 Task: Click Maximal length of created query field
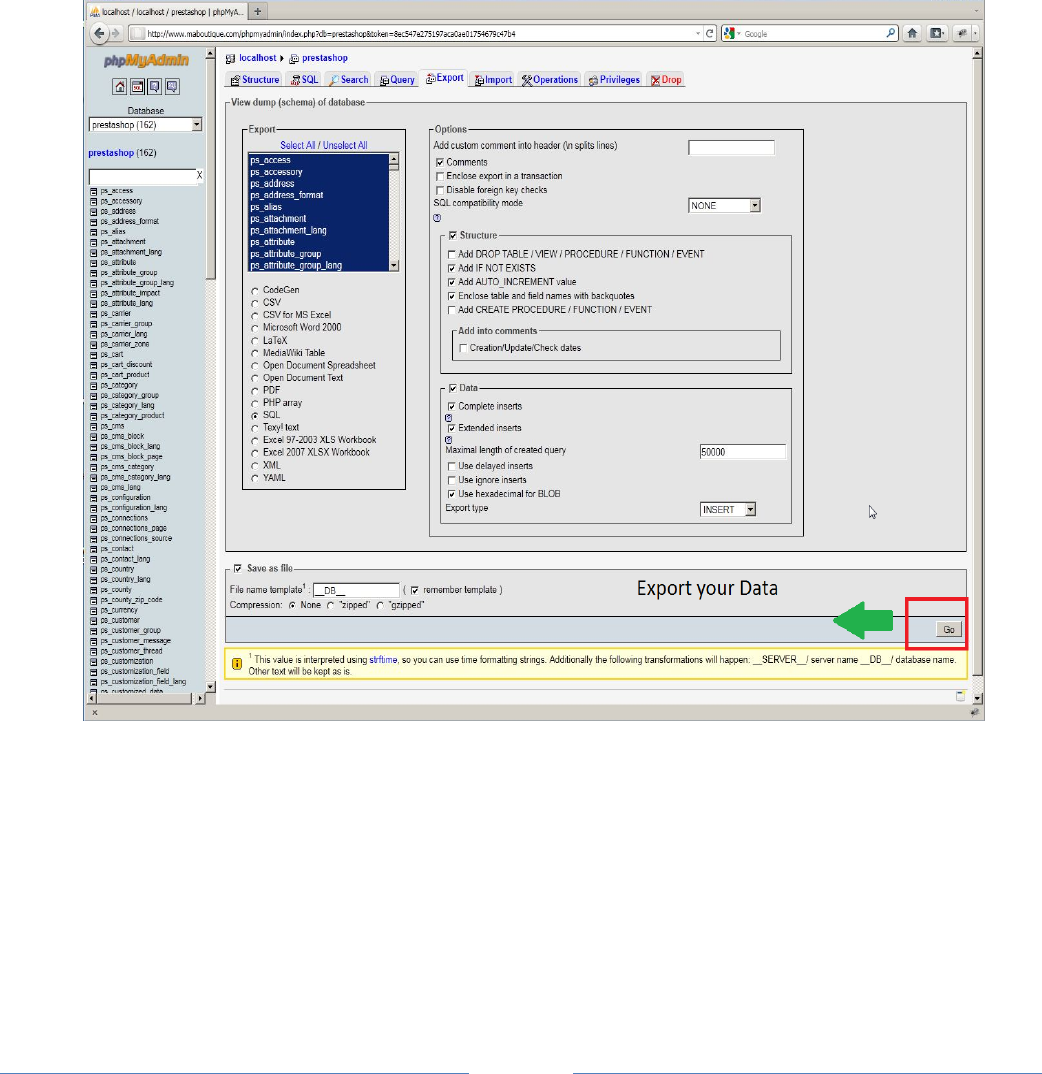click(743, 451)
